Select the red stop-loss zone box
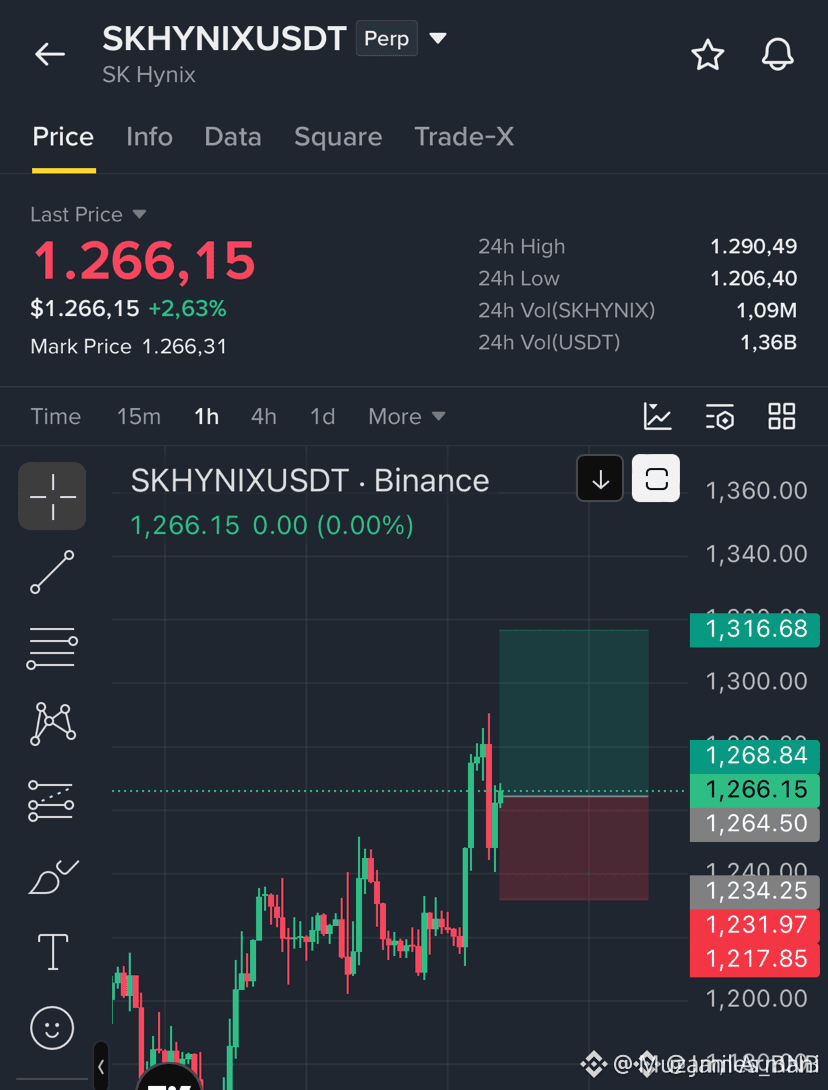 click(574, 848)
